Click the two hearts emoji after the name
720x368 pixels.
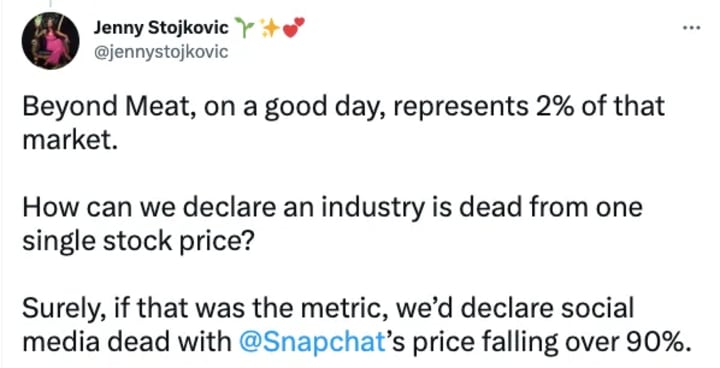(x=293, y=27)
